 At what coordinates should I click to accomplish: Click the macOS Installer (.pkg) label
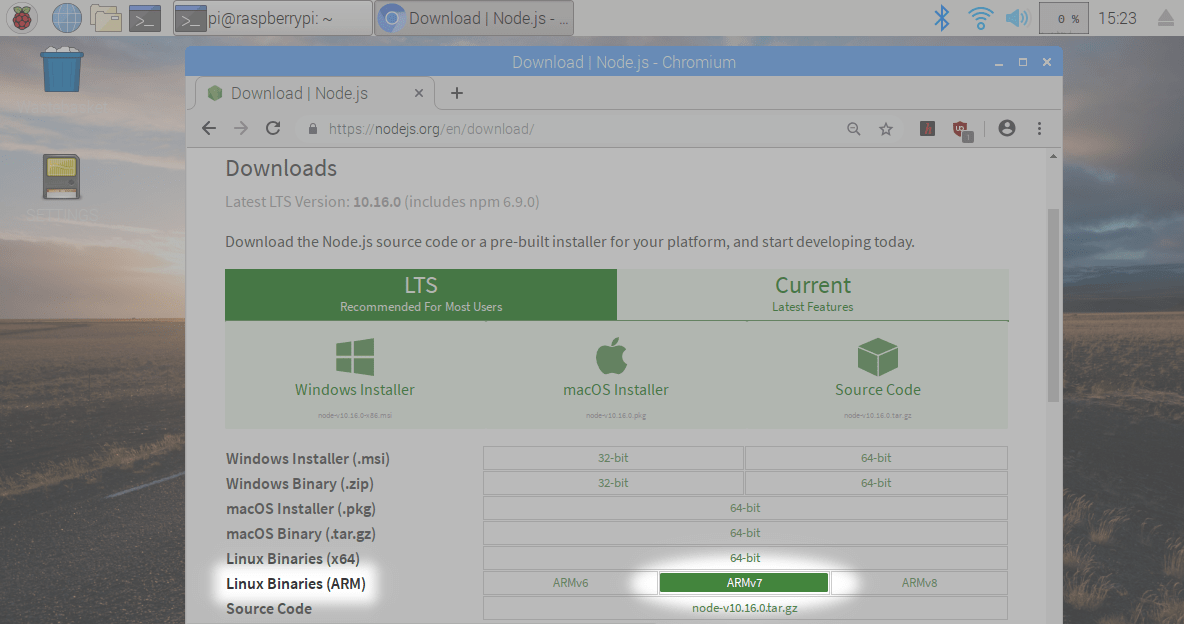coord(301,508)
